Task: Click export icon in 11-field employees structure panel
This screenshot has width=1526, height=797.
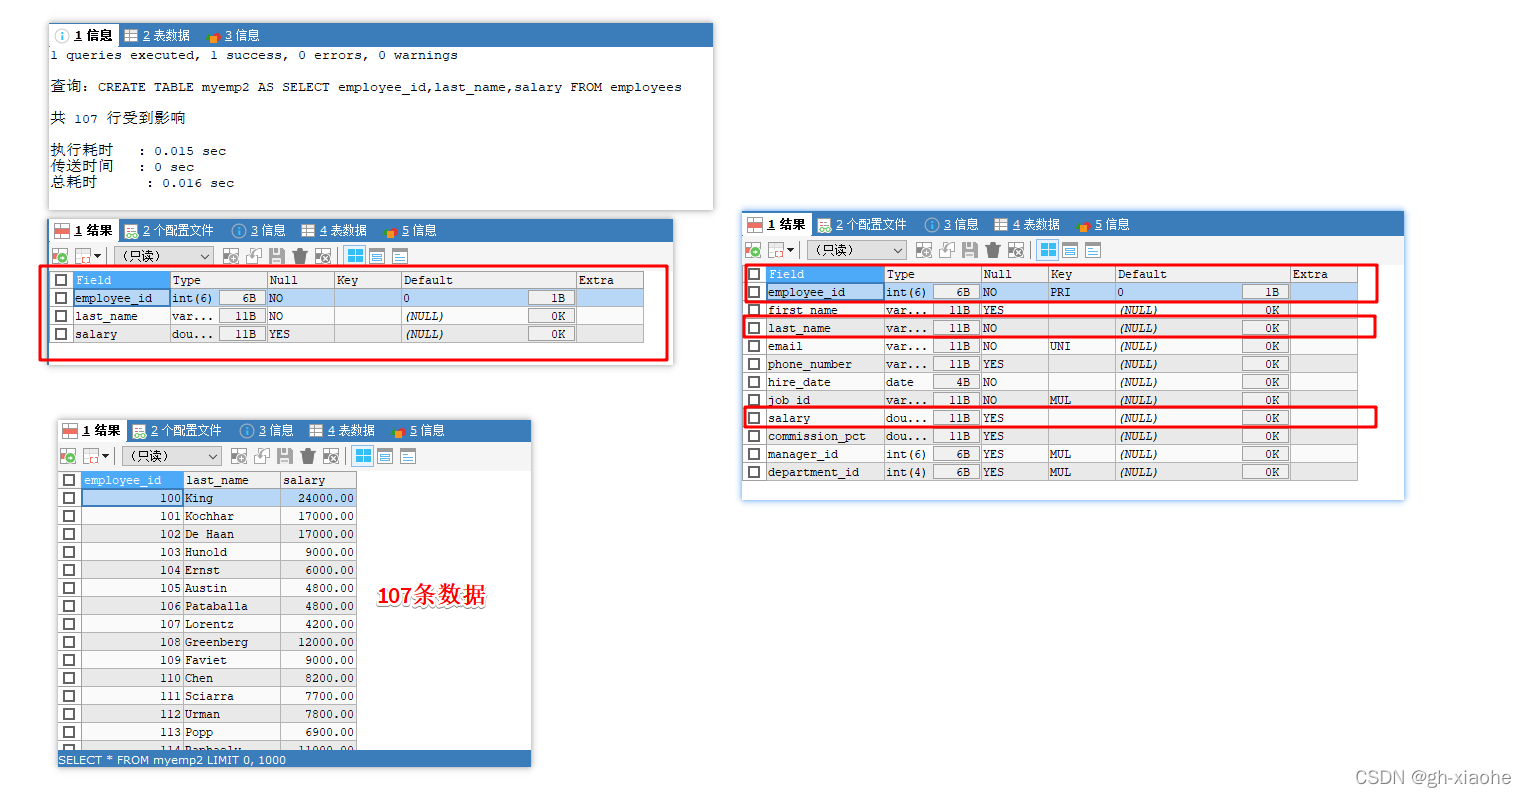Action: tap(752, 250)
